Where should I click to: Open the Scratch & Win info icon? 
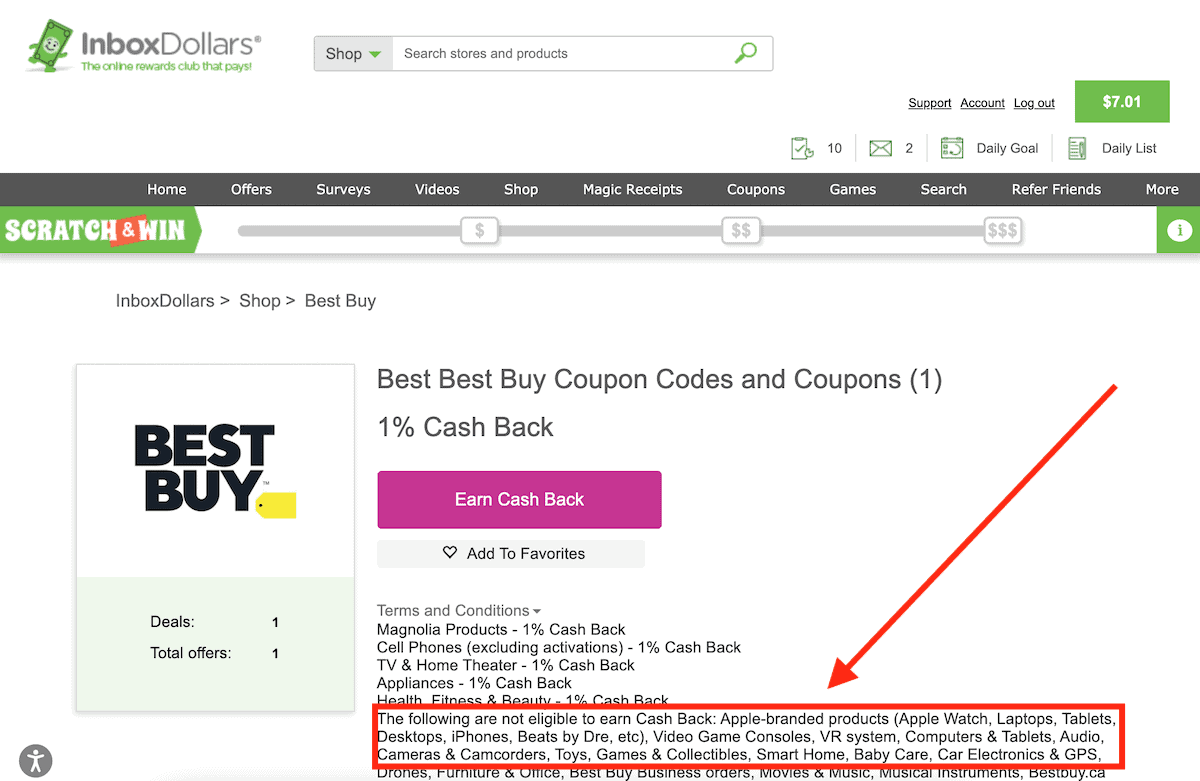pyautogui.click(x=1178, y=230)
